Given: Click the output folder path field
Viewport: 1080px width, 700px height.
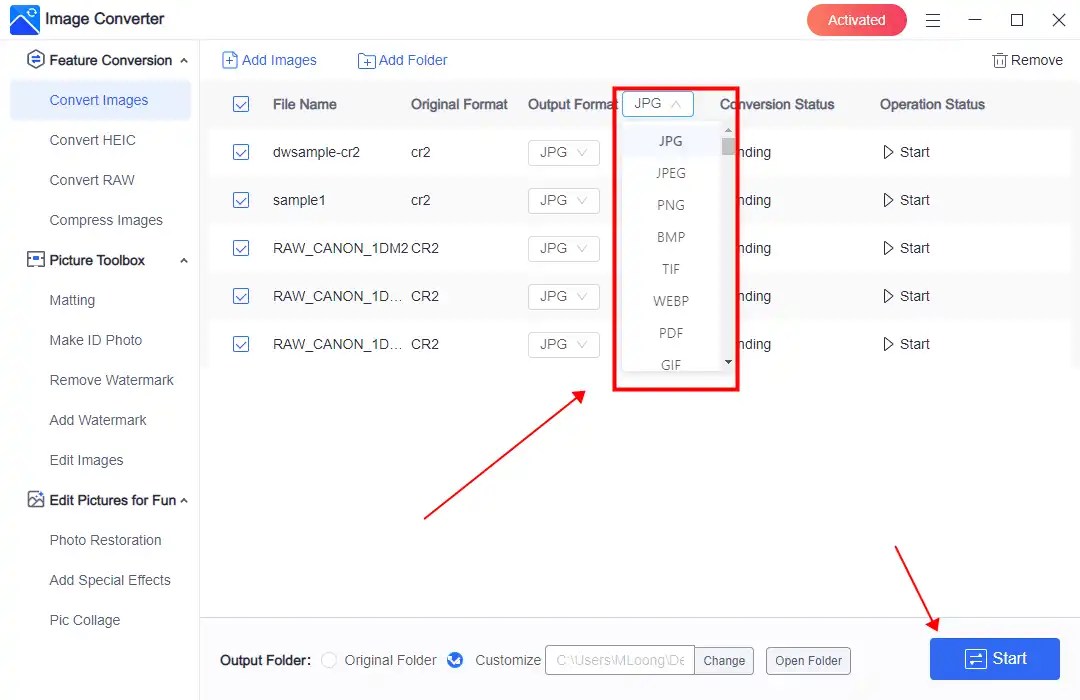Looking at the screenshot, I should point(619,660).
